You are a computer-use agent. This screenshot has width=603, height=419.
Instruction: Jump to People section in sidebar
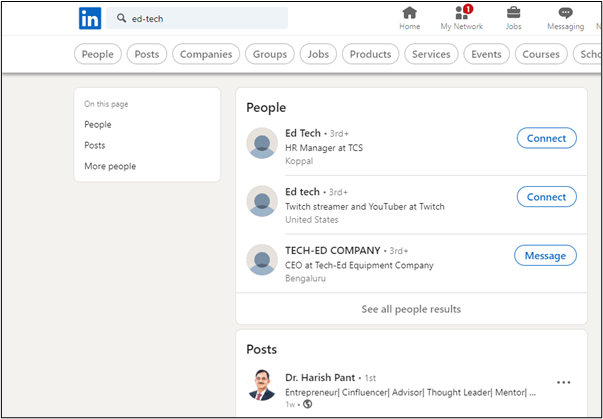[x=98, y=125]
